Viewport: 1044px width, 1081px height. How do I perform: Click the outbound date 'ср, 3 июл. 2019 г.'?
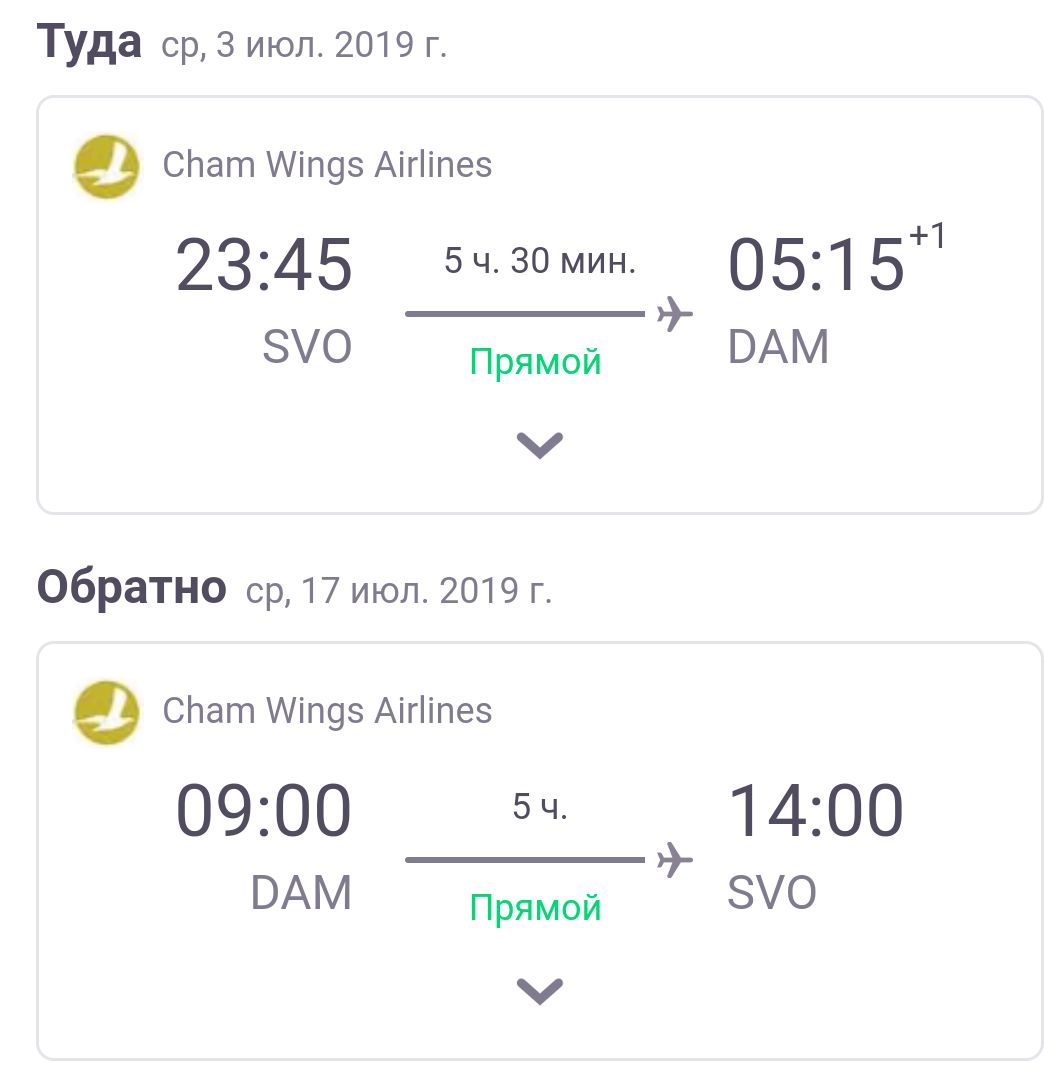[x=303, y=46]
